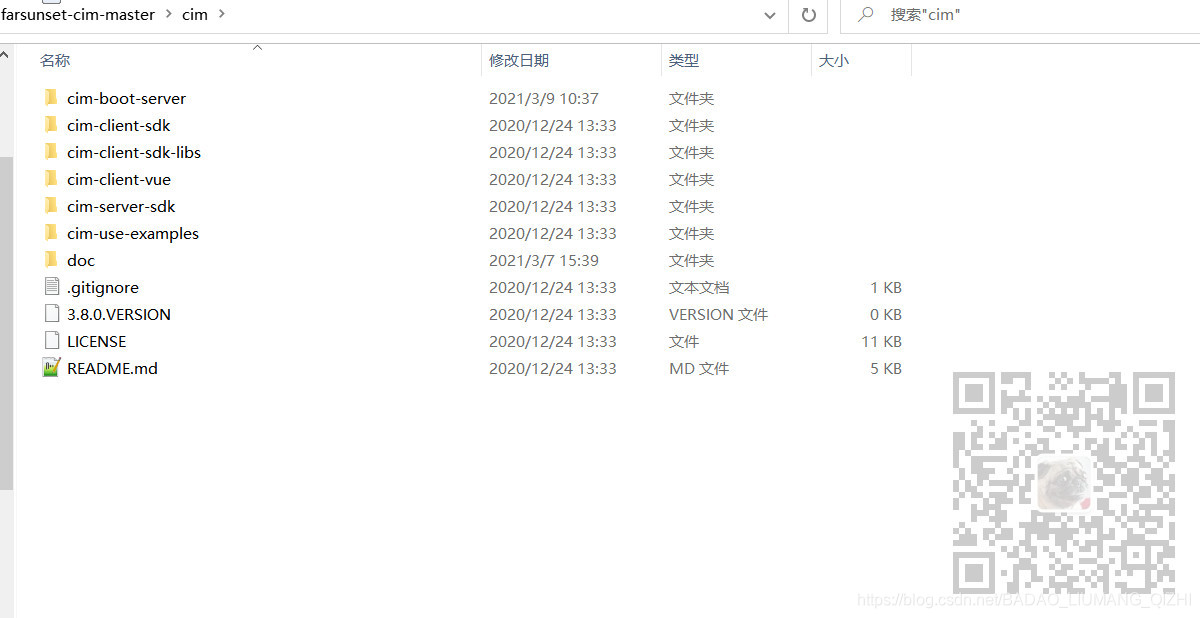Select the README.md markdown file icon
The width and height of the screenshot is (1200, 618).
coord(51,368)
